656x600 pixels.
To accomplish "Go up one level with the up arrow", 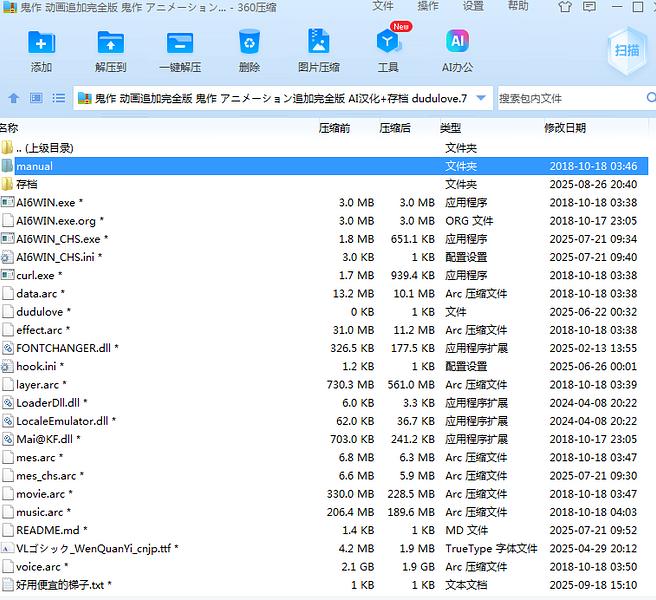I will (x=14, y=98).
